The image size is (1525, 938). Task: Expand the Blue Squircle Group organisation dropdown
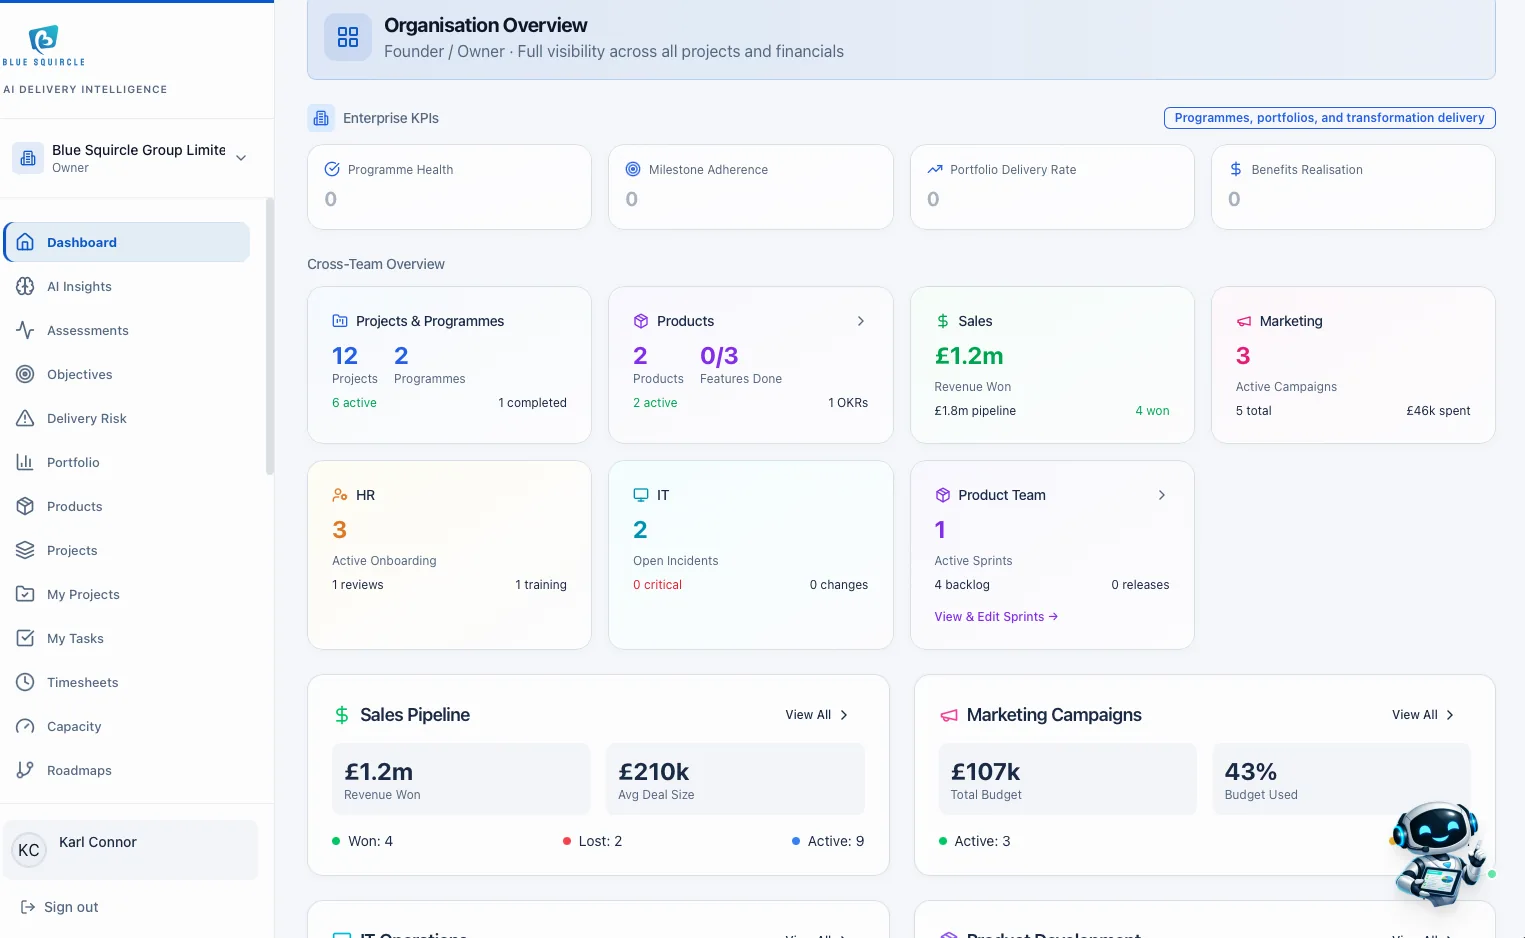click(241, 158)
